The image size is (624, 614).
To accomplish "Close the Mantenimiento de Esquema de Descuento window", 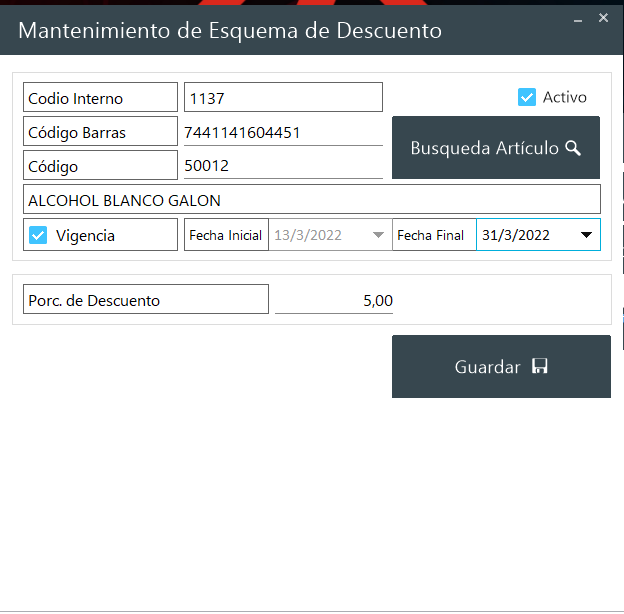I will point(603,18).
